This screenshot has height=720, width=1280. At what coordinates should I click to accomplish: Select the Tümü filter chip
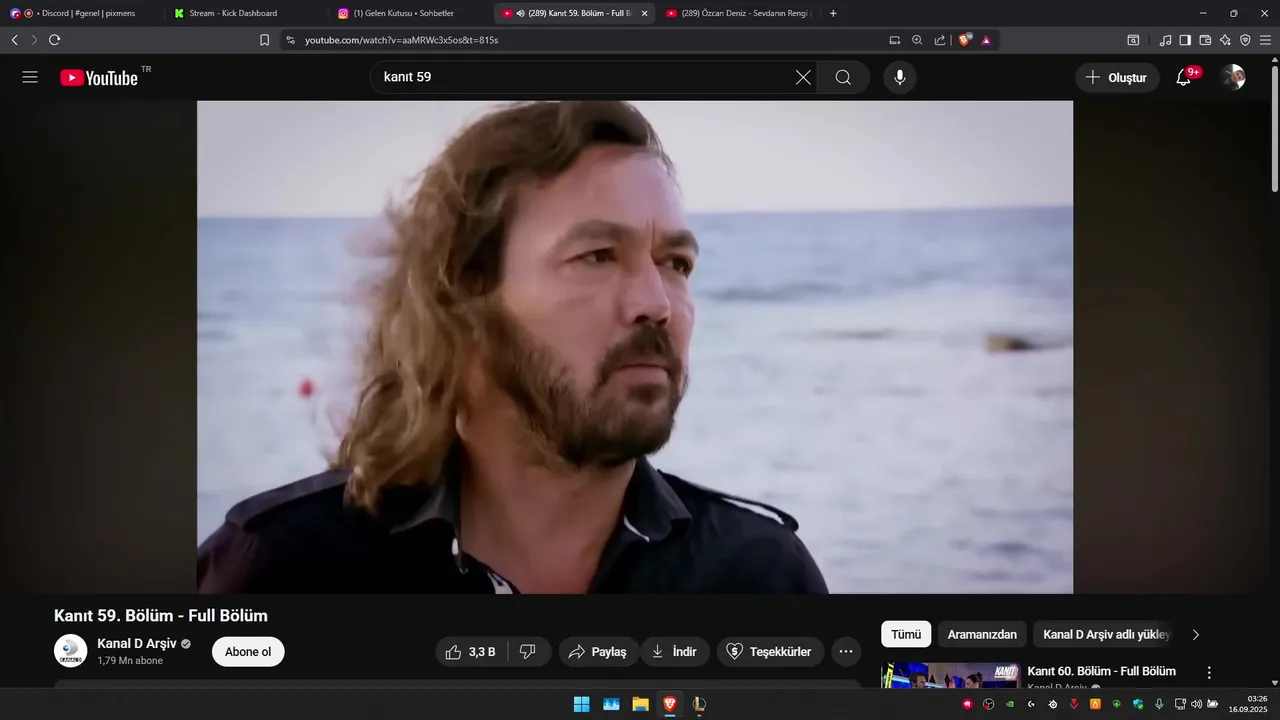click(906, 634)
